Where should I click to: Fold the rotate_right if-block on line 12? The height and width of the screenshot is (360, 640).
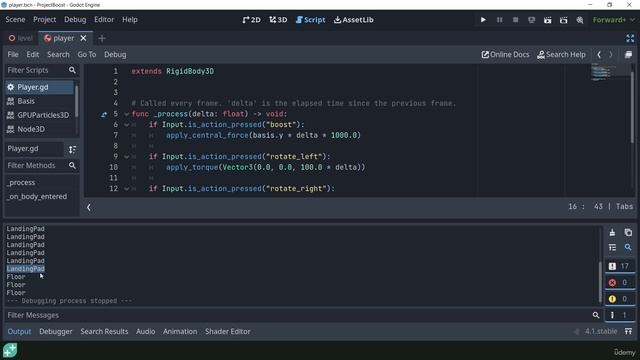tap(127, 189)
